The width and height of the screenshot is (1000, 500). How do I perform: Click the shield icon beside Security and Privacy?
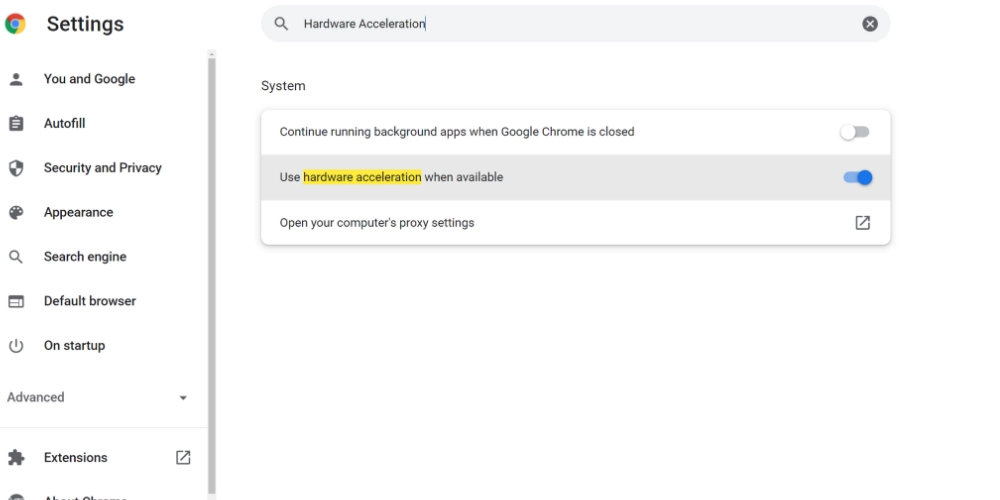(16, 168)
